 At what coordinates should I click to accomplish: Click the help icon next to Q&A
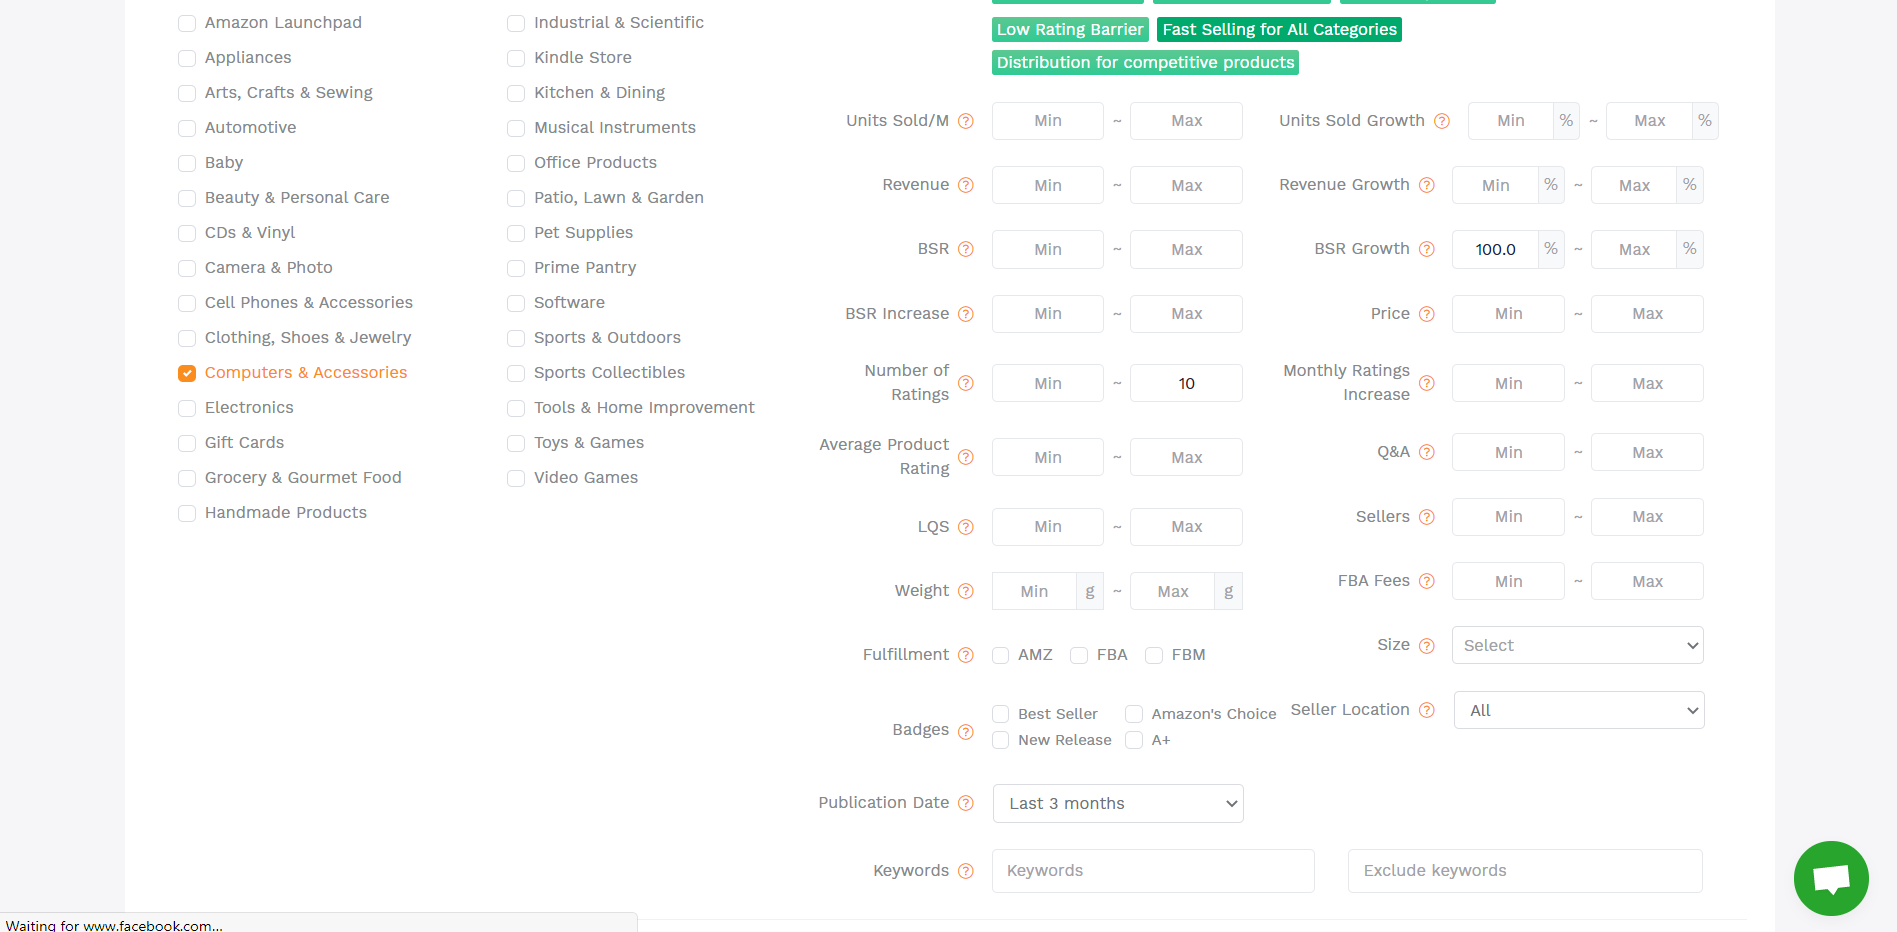pyautogui.click(x=1427, y=452)
